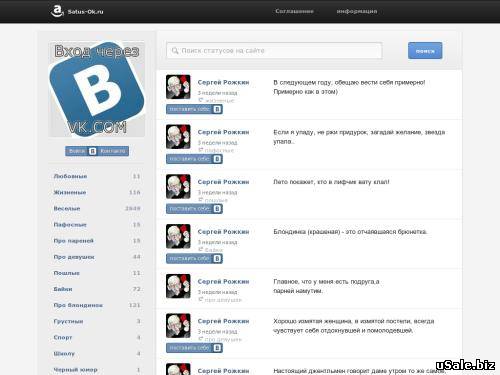The image size is (500, 375).
Task: Click 'поставить себе' under 'В следующем году' status
Action: [x=194, y=109]
